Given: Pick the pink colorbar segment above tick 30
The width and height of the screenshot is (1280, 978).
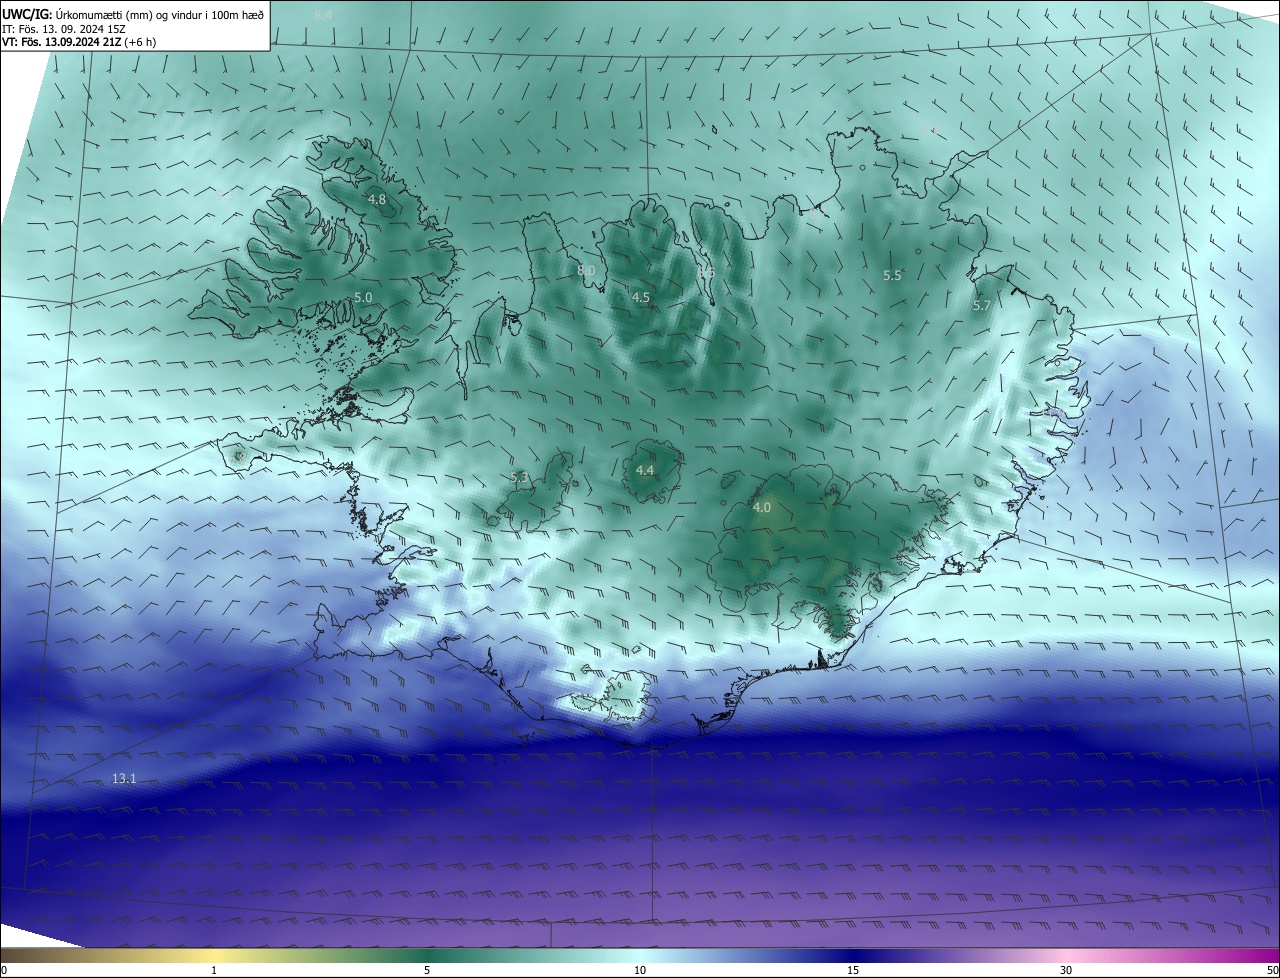Looking at the screenshot, I should coord(1066,956).
